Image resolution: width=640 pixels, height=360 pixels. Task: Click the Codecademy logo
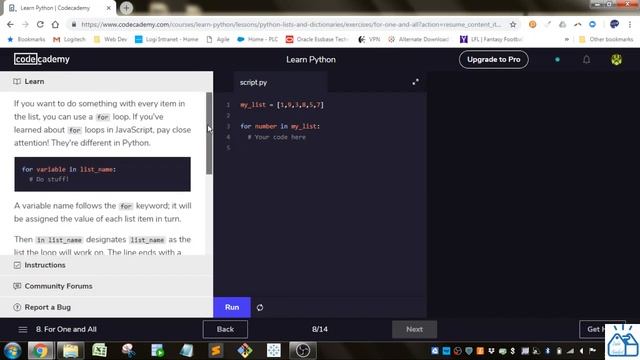42,59
